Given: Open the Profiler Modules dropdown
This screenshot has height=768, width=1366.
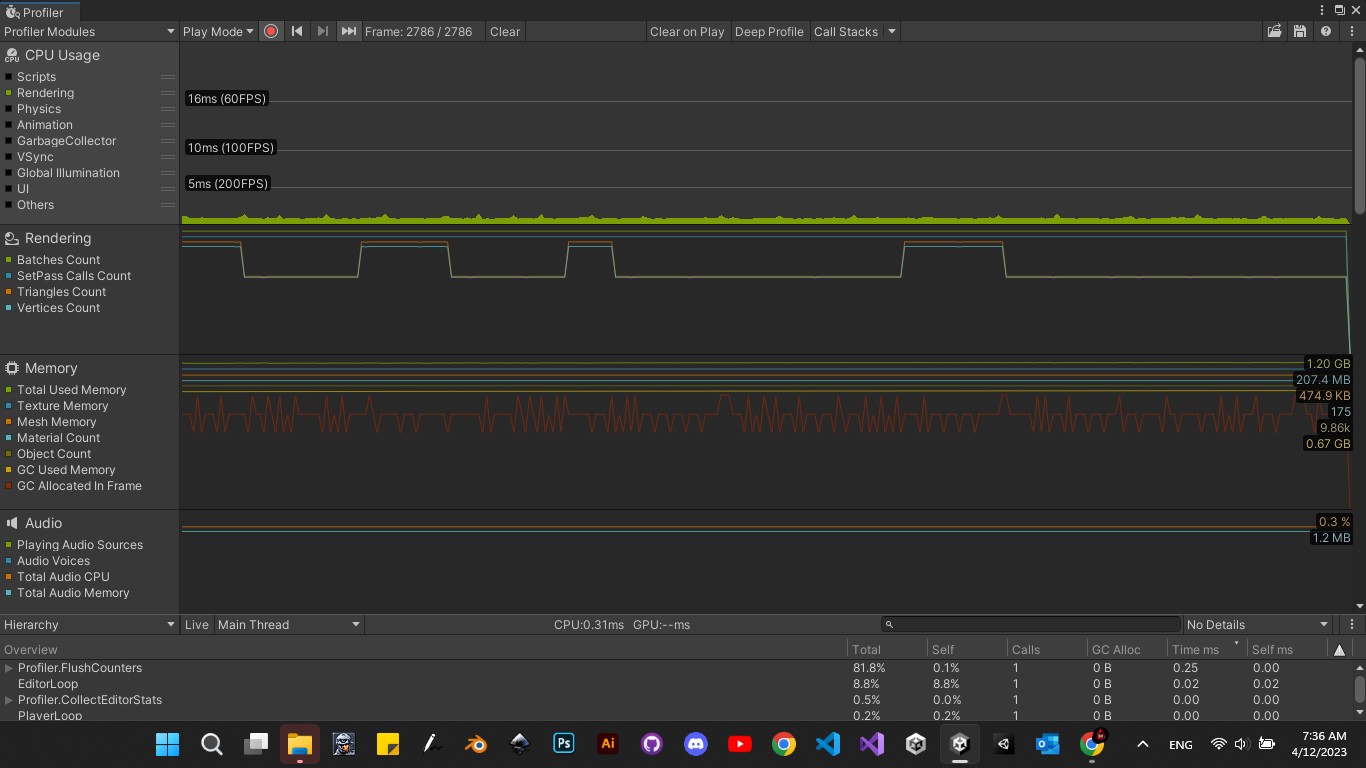Looking at the screenshot, I should [89, 31].
